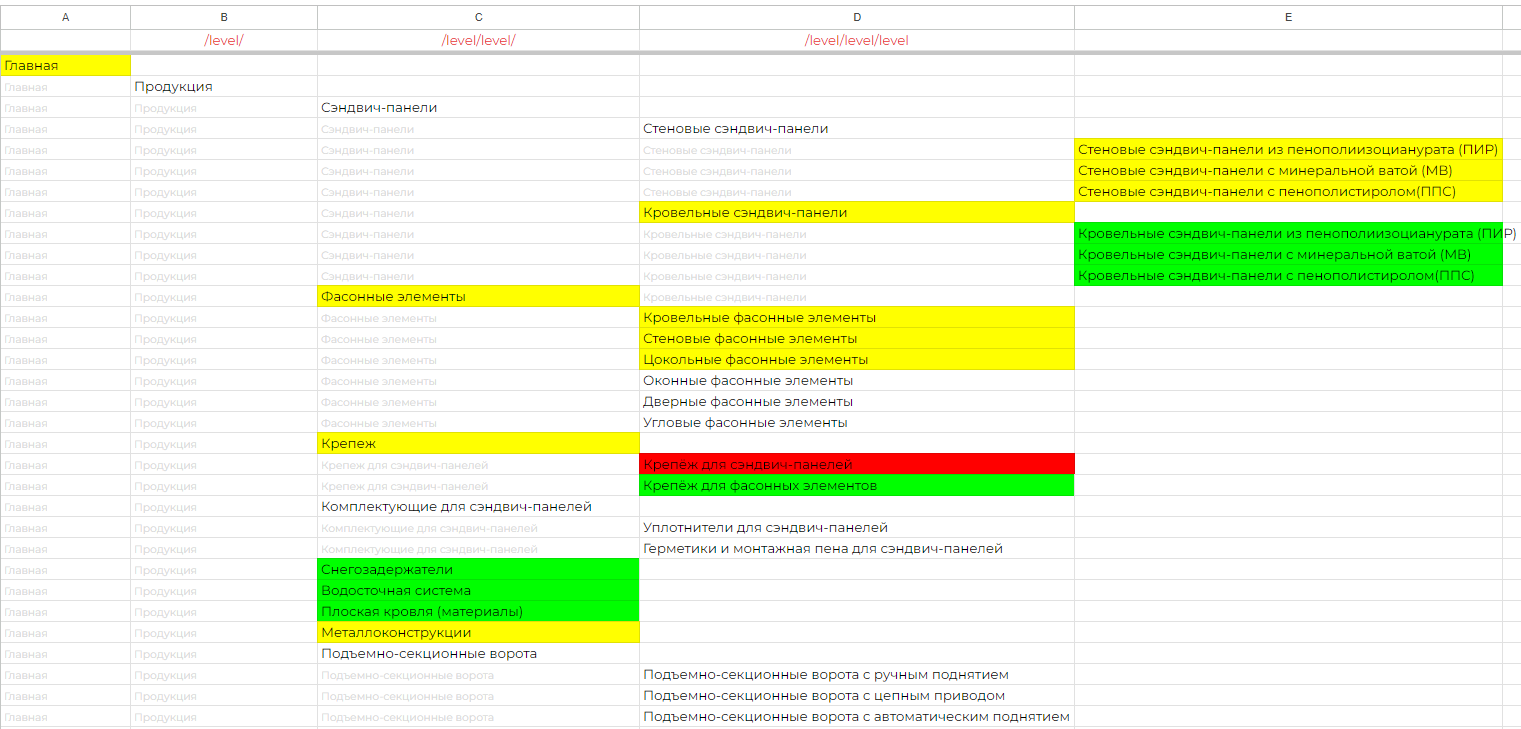Select green Плоская кровля (материалы) cell
The width and height of the screenshot is (1521, 729).
(x=478, y=611)
